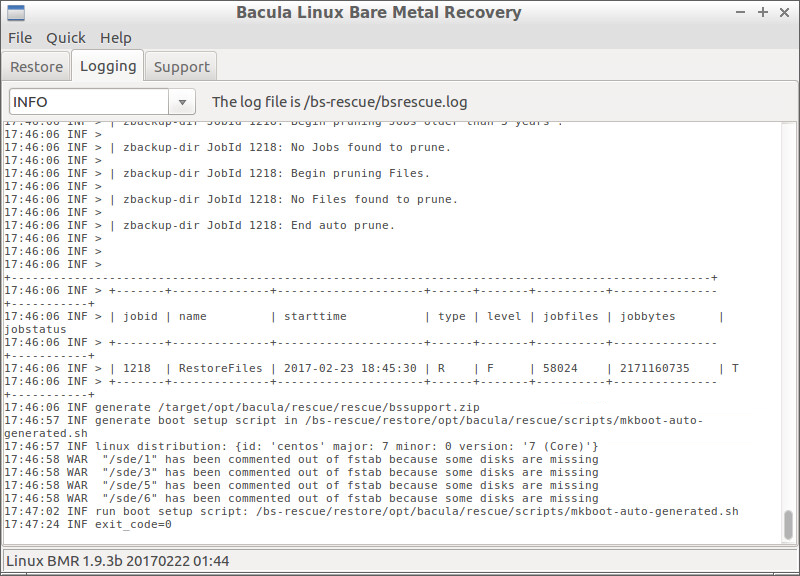Viewport: 800px width, 576px height.
Task: Click the '58024' jobfiles value
Action: 560,368
